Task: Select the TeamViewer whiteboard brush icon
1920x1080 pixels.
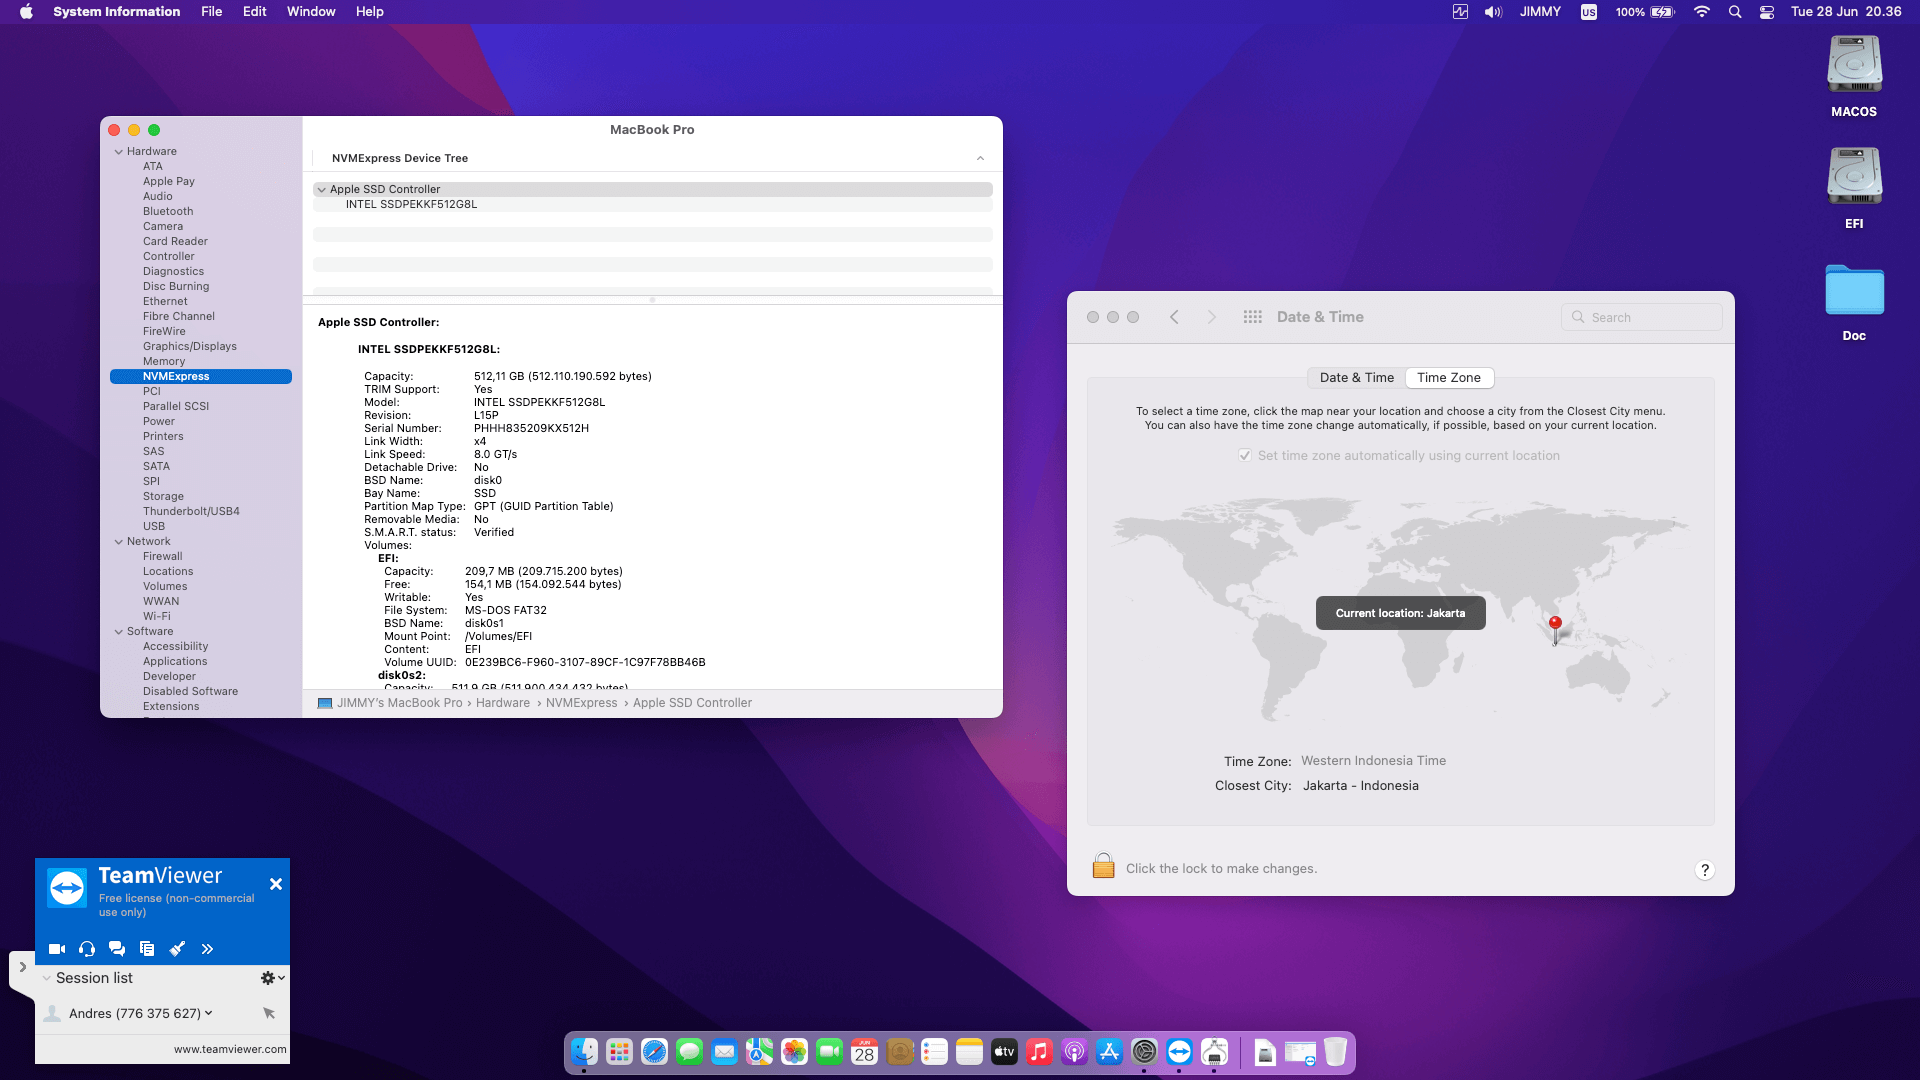Action: pos(177,949)
